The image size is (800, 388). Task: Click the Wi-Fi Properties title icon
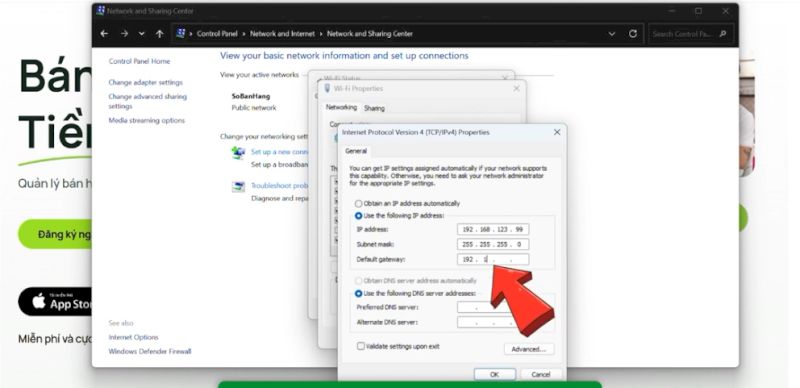328,88
